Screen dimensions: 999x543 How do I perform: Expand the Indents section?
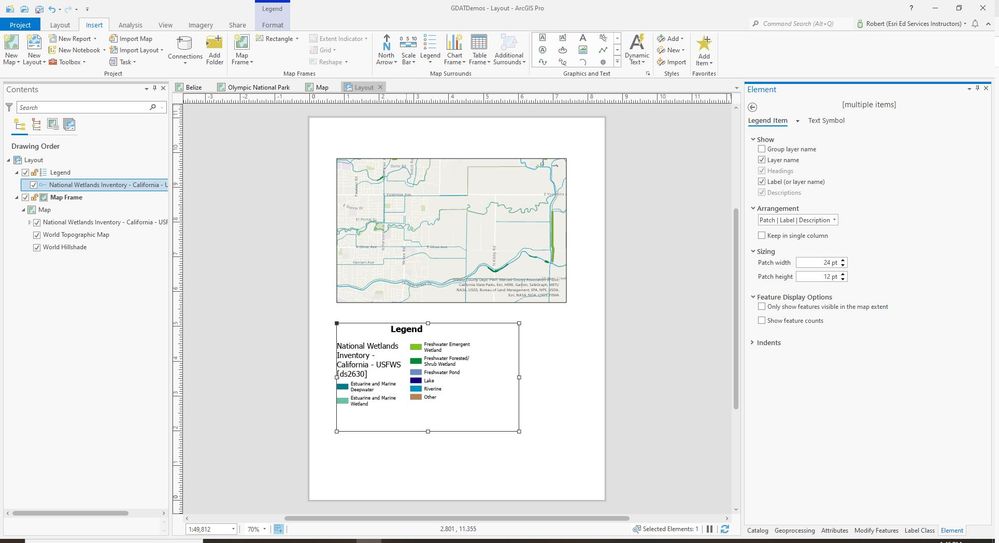click(x=752, y=343)
